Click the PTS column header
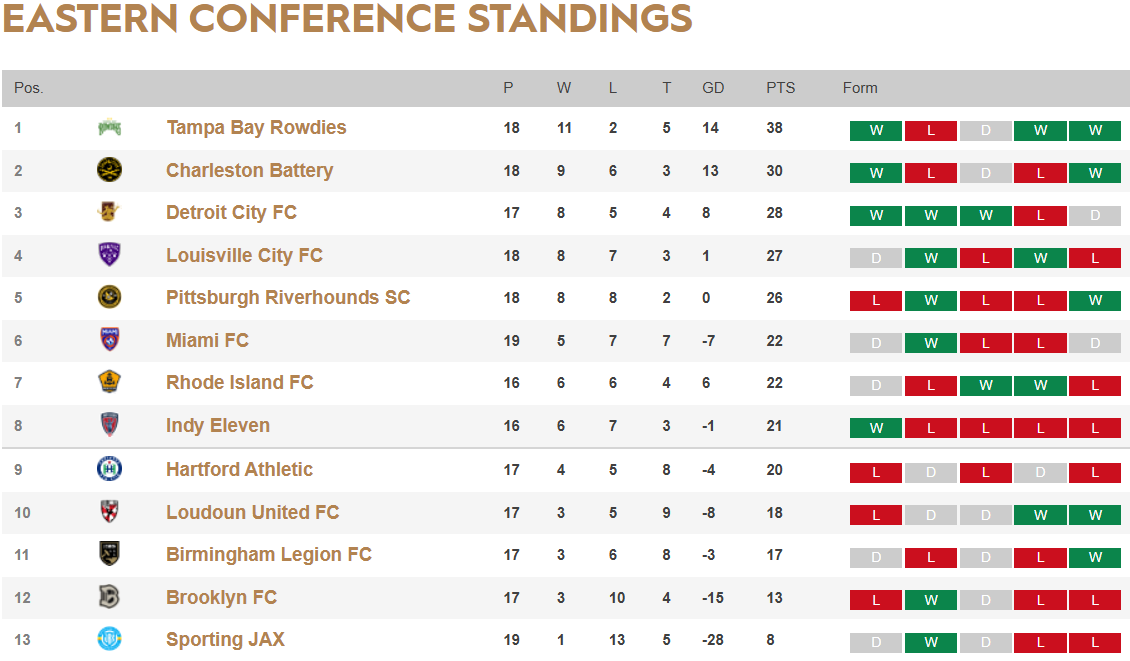 coord(780,88)
